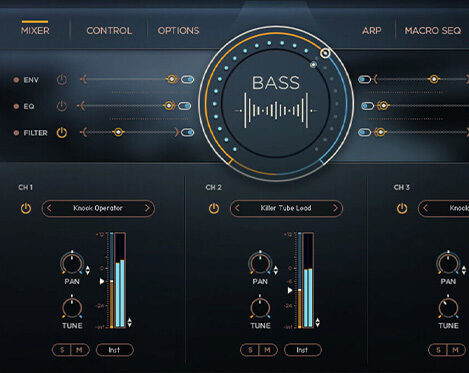
Task: Mute channel 1 with M button
Action: click(79, 350)
